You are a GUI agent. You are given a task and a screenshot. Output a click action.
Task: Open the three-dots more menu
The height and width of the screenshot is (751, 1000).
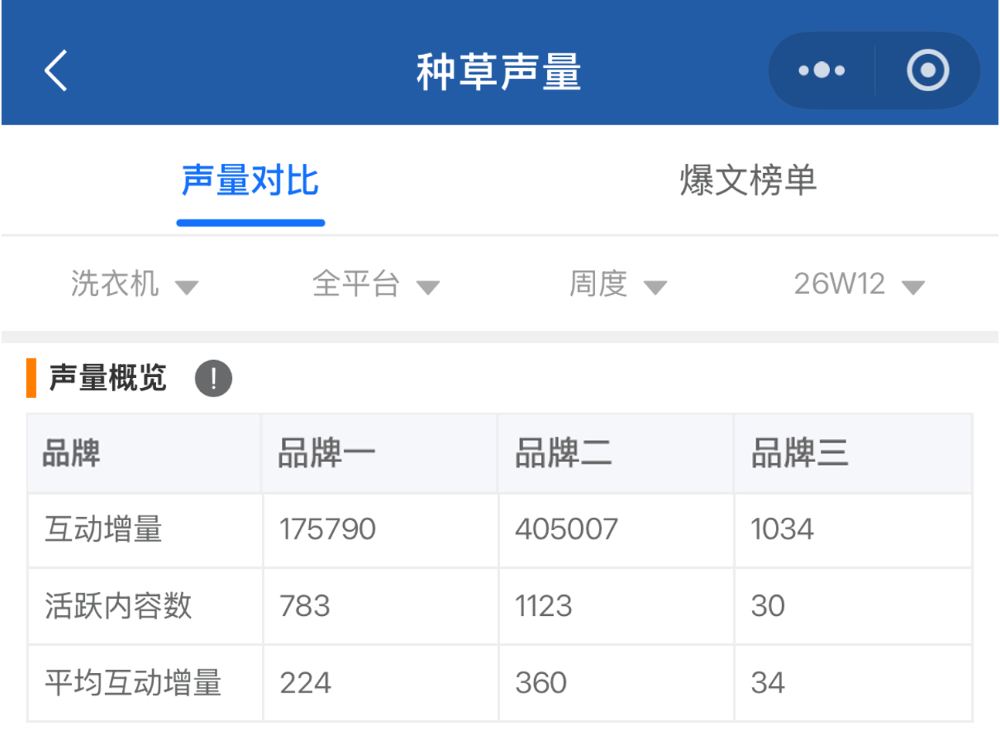822,71
